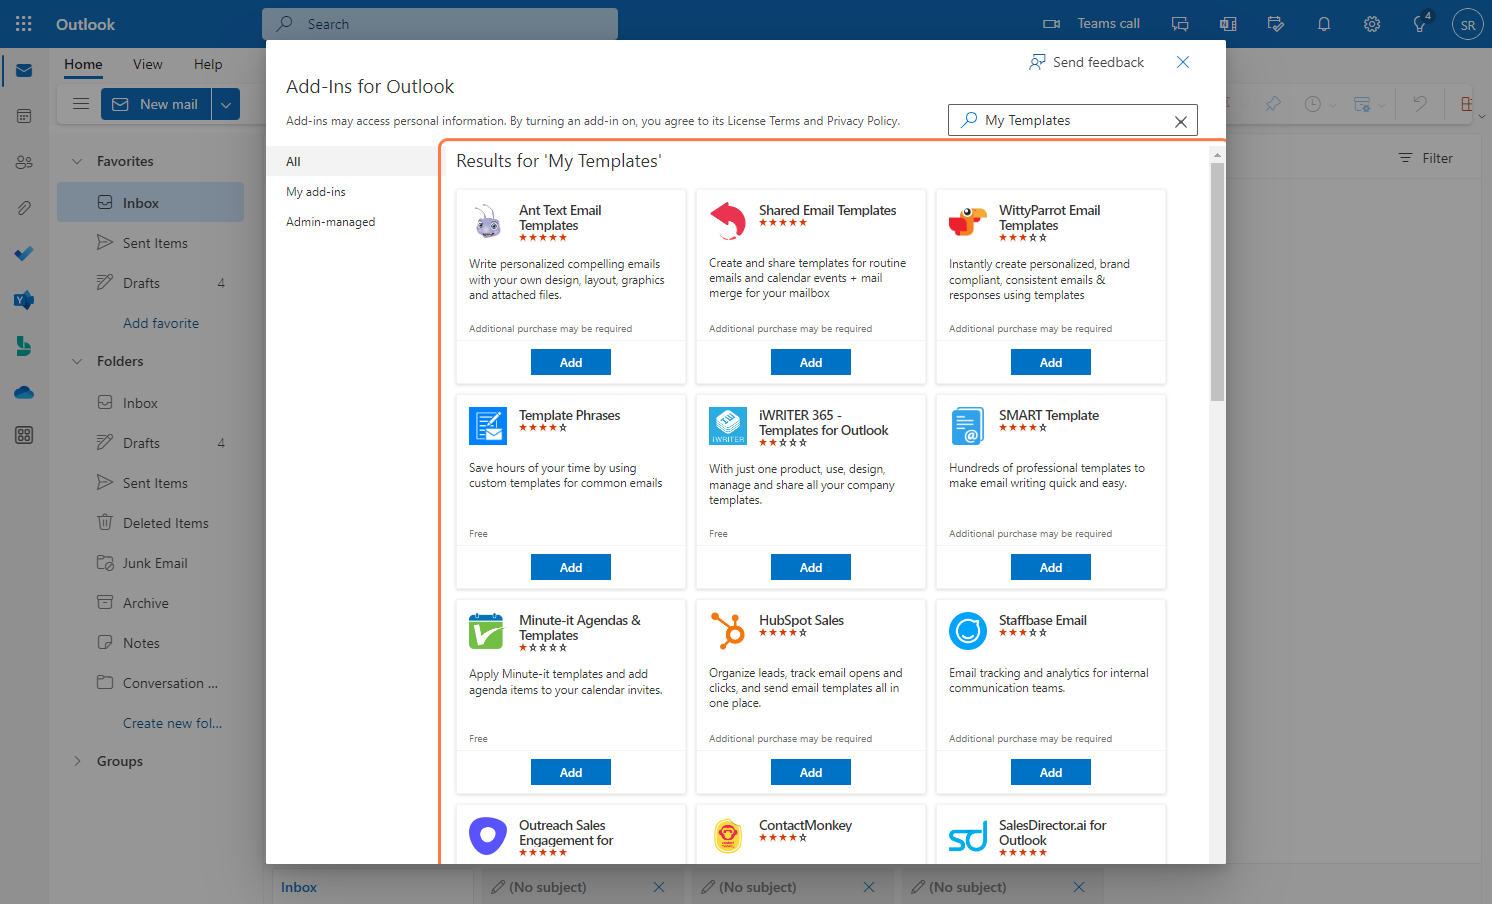Screen dimensions: 1492x904
Task: Open the Filter dropdown in message list
Action: coord(1425,158)
